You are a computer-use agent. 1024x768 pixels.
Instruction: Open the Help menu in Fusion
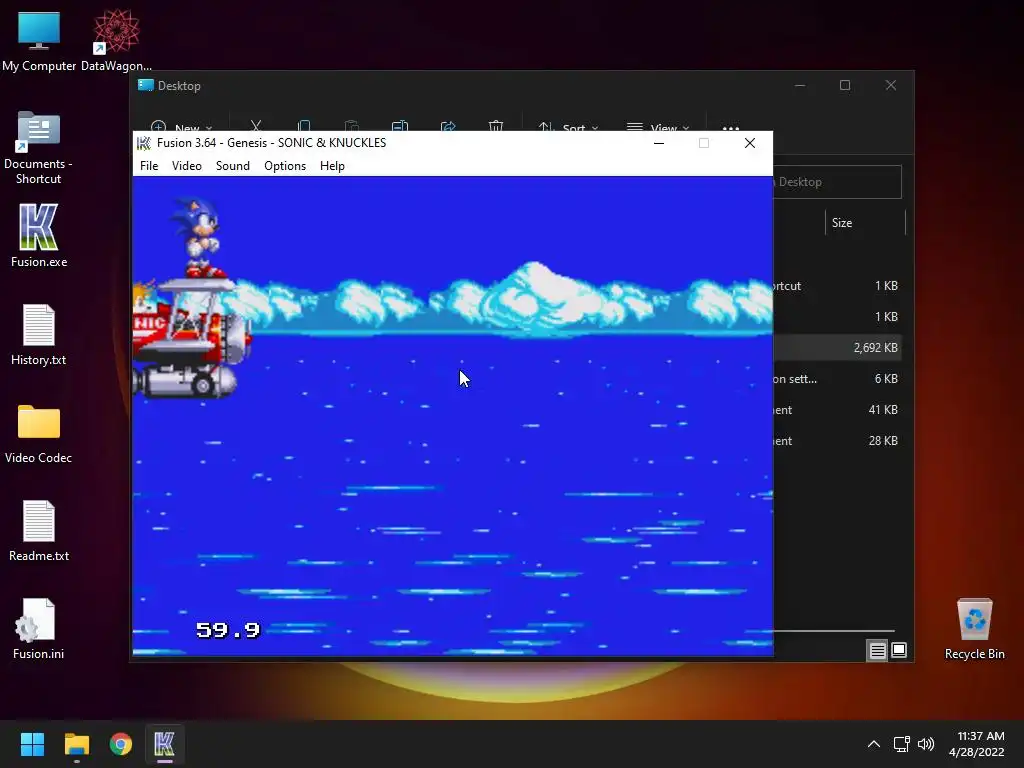pyautogui.click(x=332, y=166)
